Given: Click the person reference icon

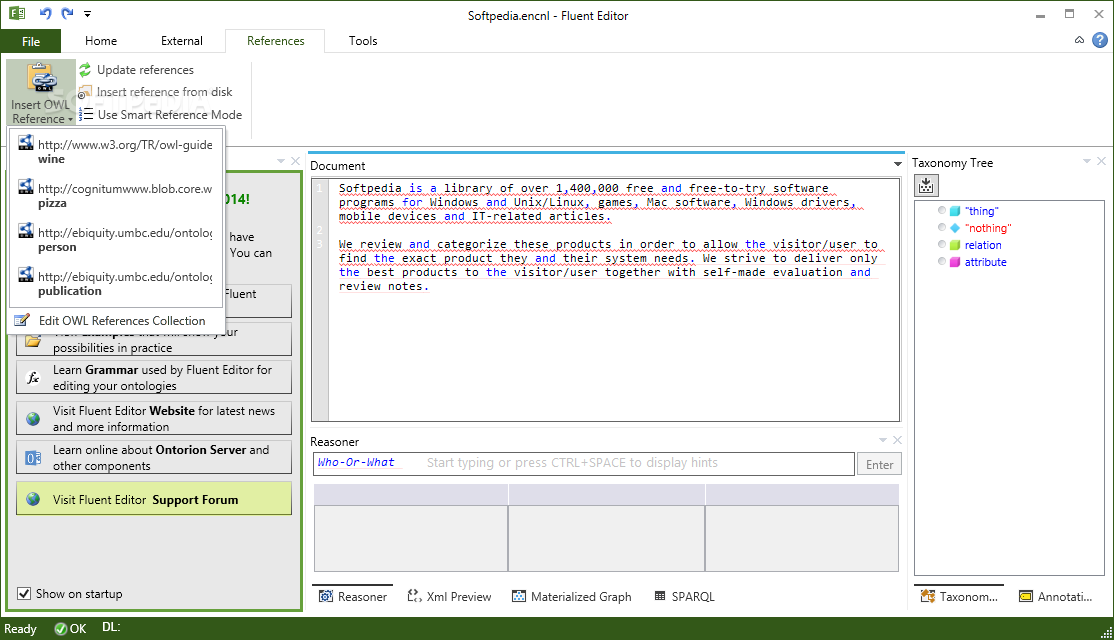Looking at the screenshot, I should 26,230.
